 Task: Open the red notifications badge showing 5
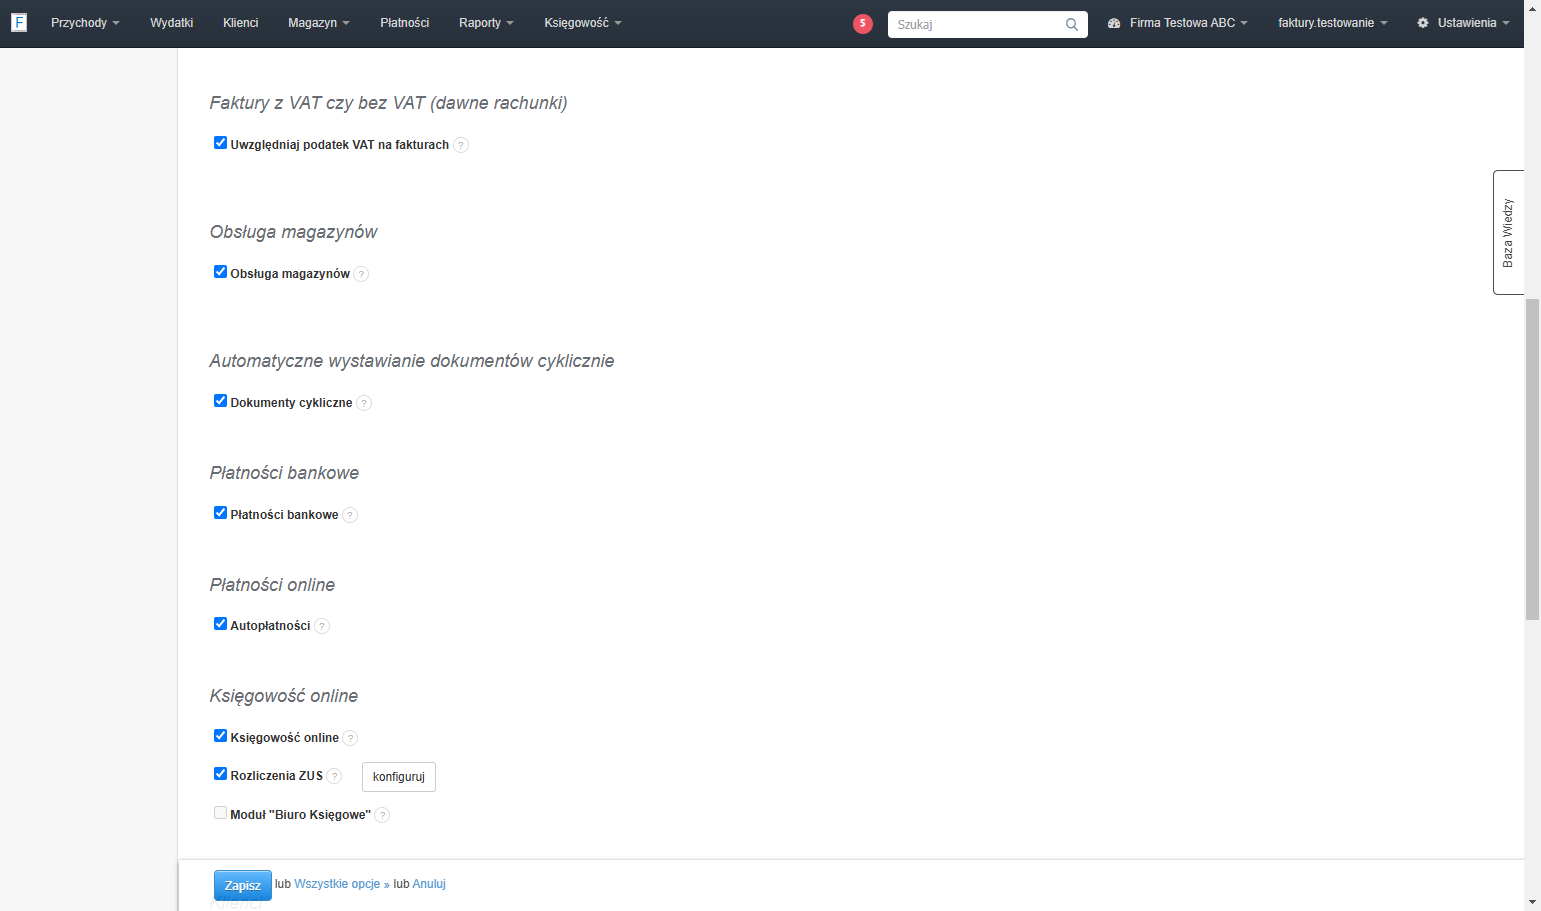pos(863,23)
